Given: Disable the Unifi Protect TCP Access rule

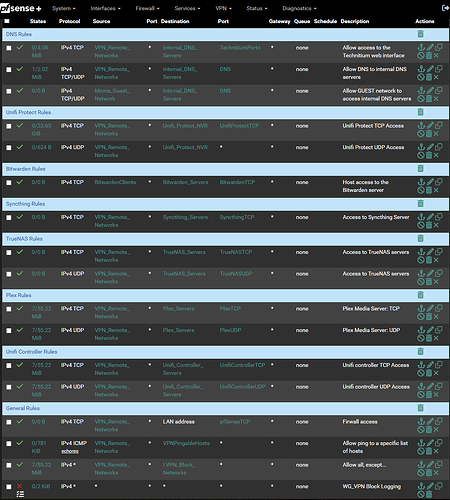Looking at the screenshot, I should (x=421, y=134).
